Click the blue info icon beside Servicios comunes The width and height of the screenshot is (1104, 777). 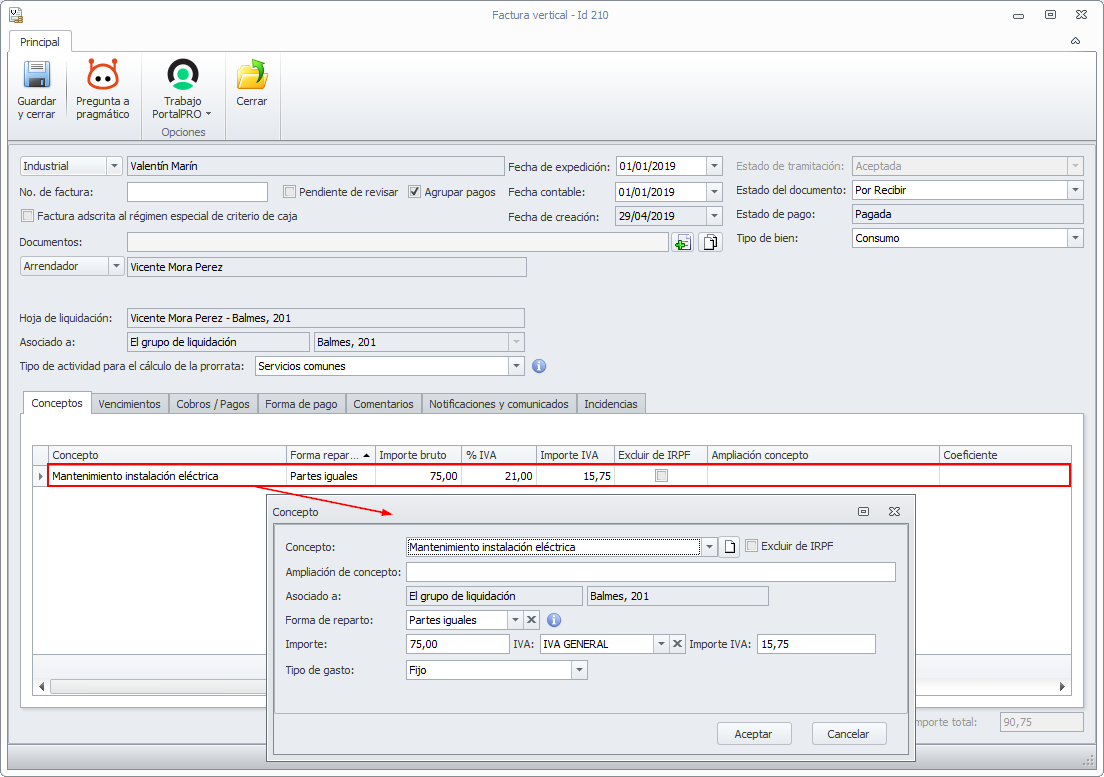(x=539, y=366)
